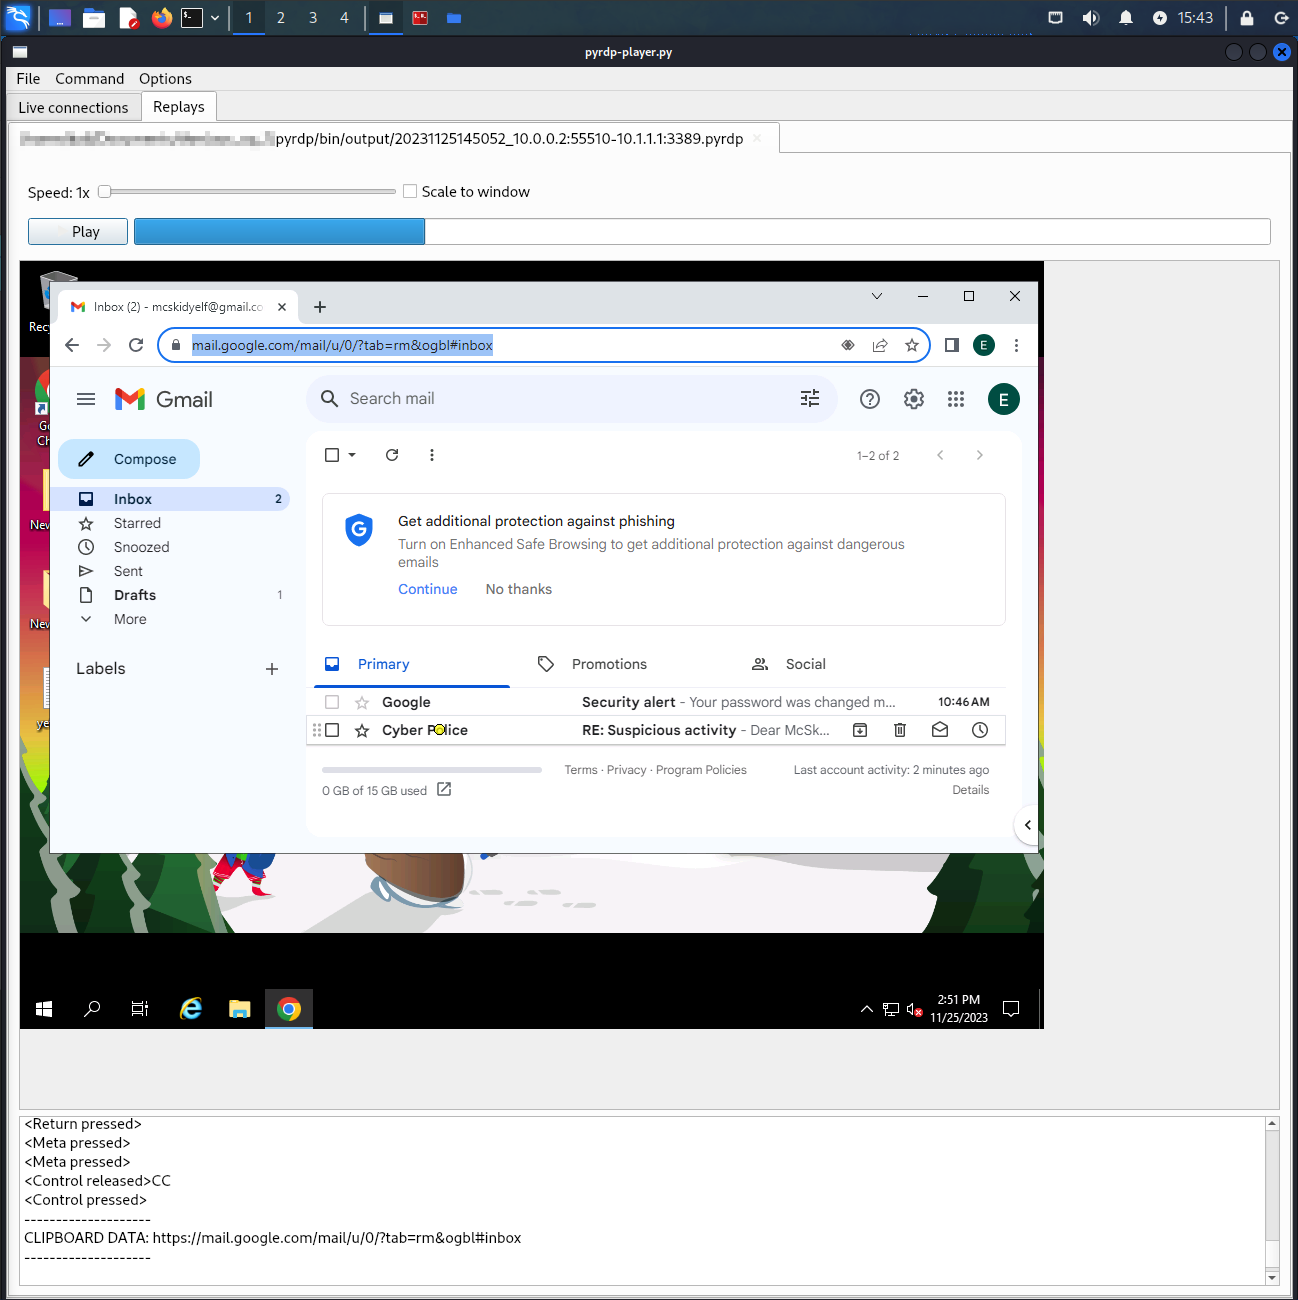Star the Cyber Police email
The width and height of the screenshot is (1298, 1300).
pyautogui.click(x=362, y=730)
